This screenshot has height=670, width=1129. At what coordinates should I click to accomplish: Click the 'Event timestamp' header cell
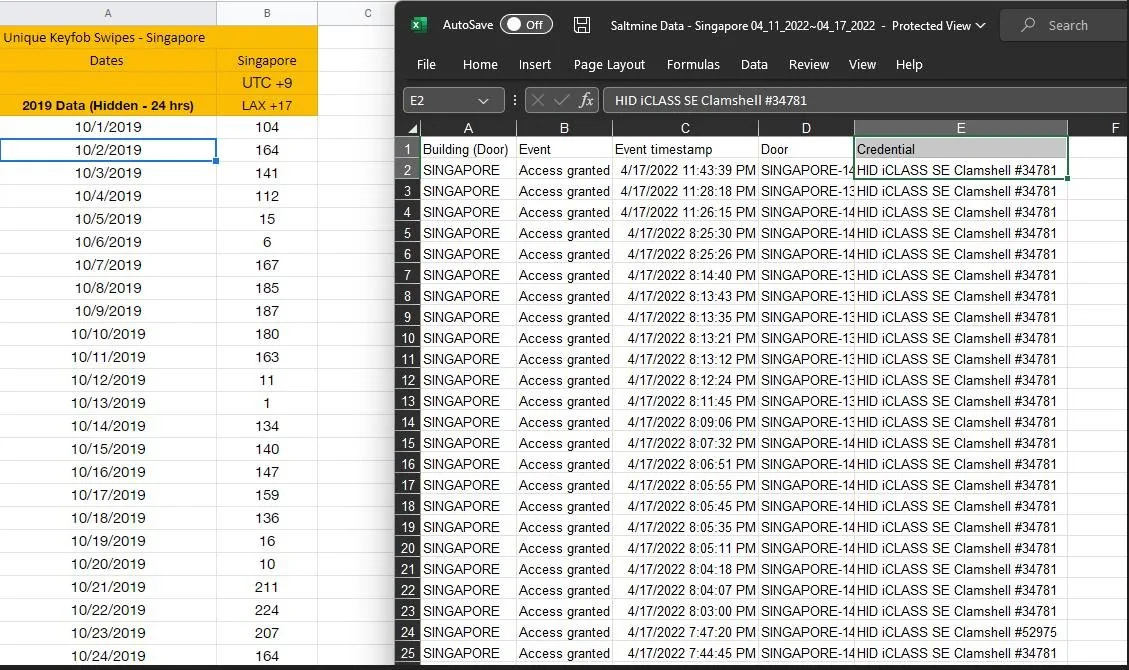pos(685,149)
